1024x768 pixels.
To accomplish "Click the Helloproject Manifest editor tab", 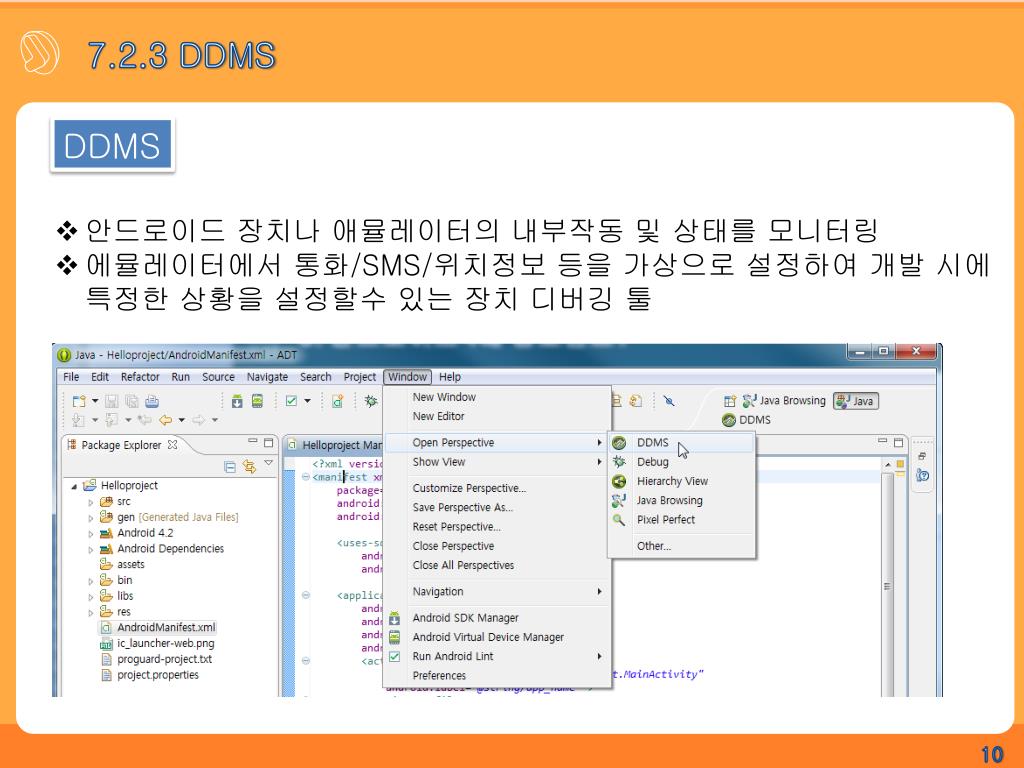I will click(x=335, y=445).
